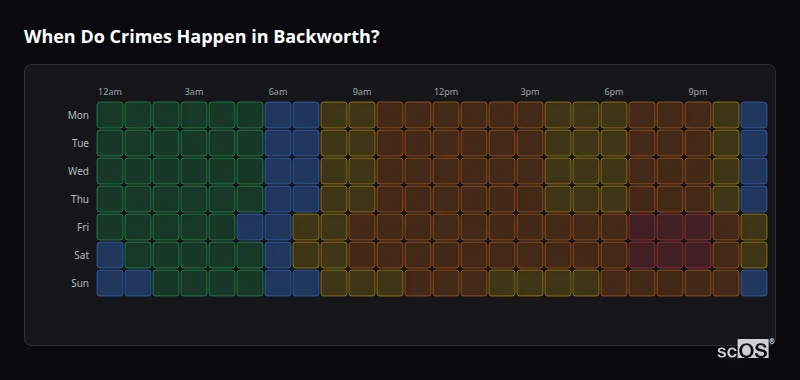
Task: Select the Tuesday 6am blue cell
Action: pyautogui.click(x=278, y=143)
